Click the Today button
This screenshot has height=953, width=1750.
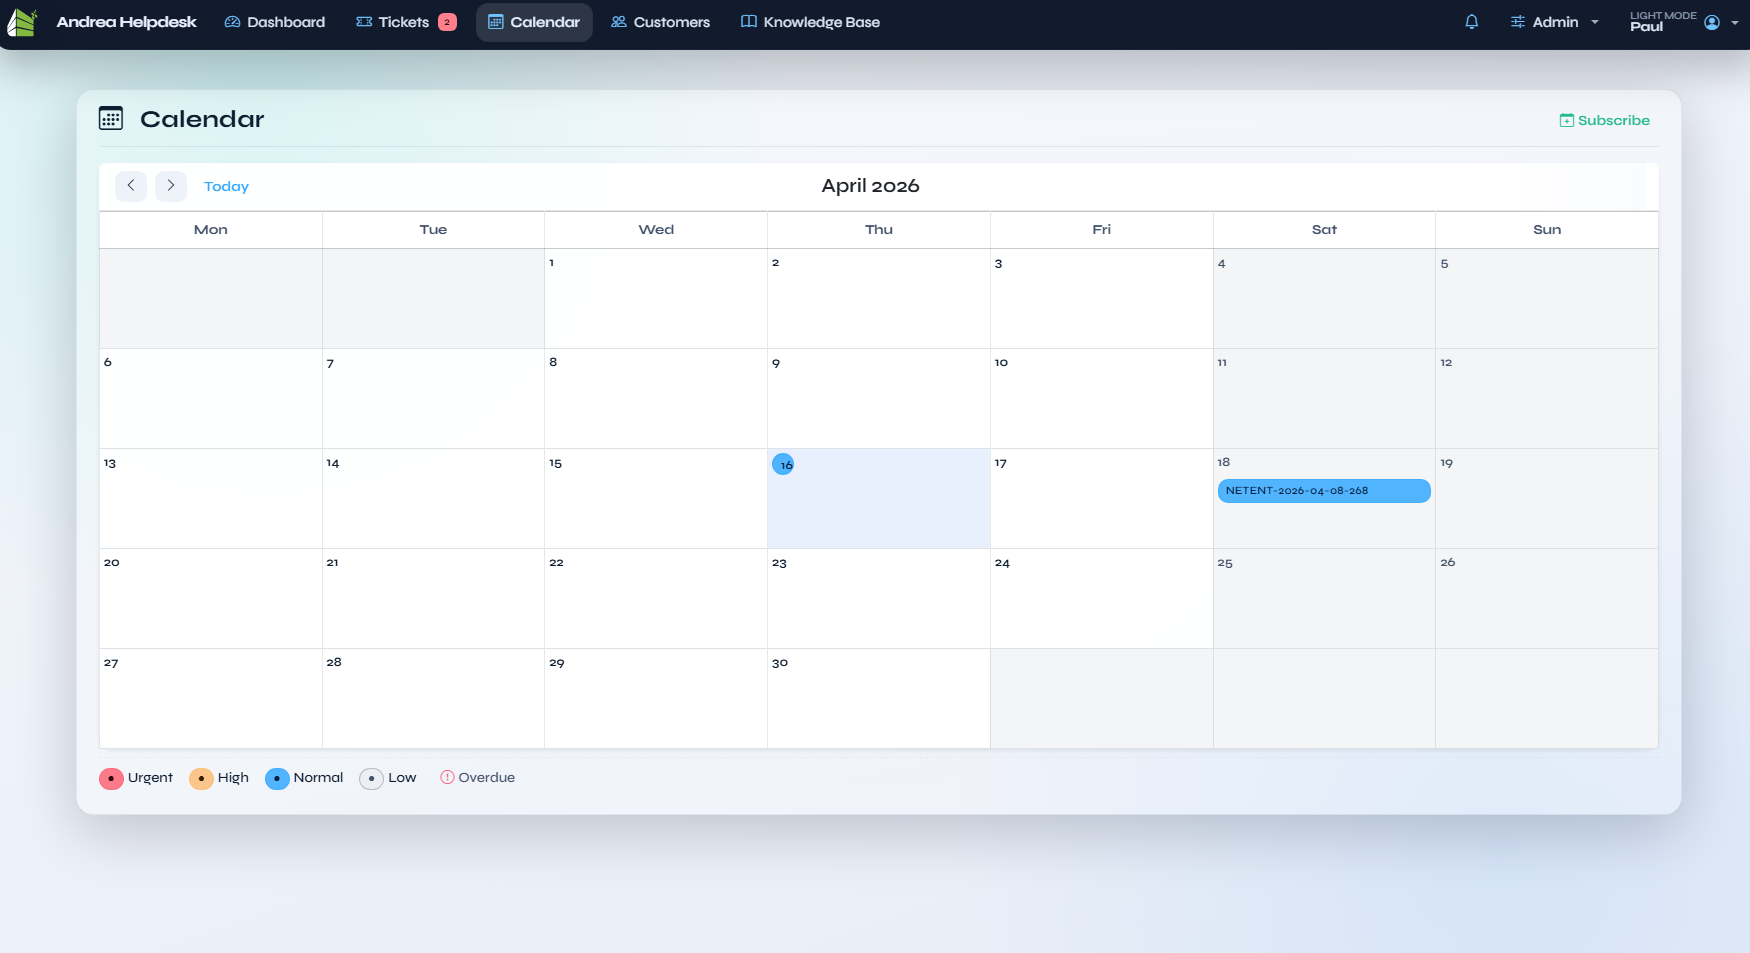(x=226, y=186)
